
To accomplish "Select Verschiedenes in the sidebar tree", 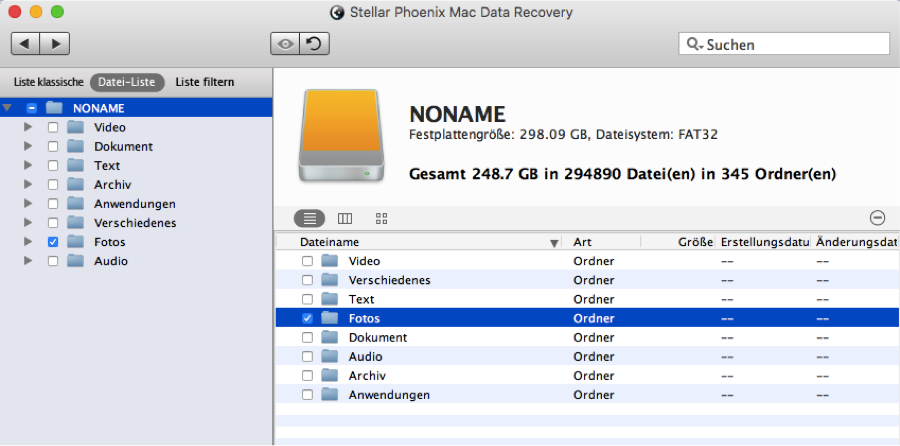I will click(x=135, y=223).
